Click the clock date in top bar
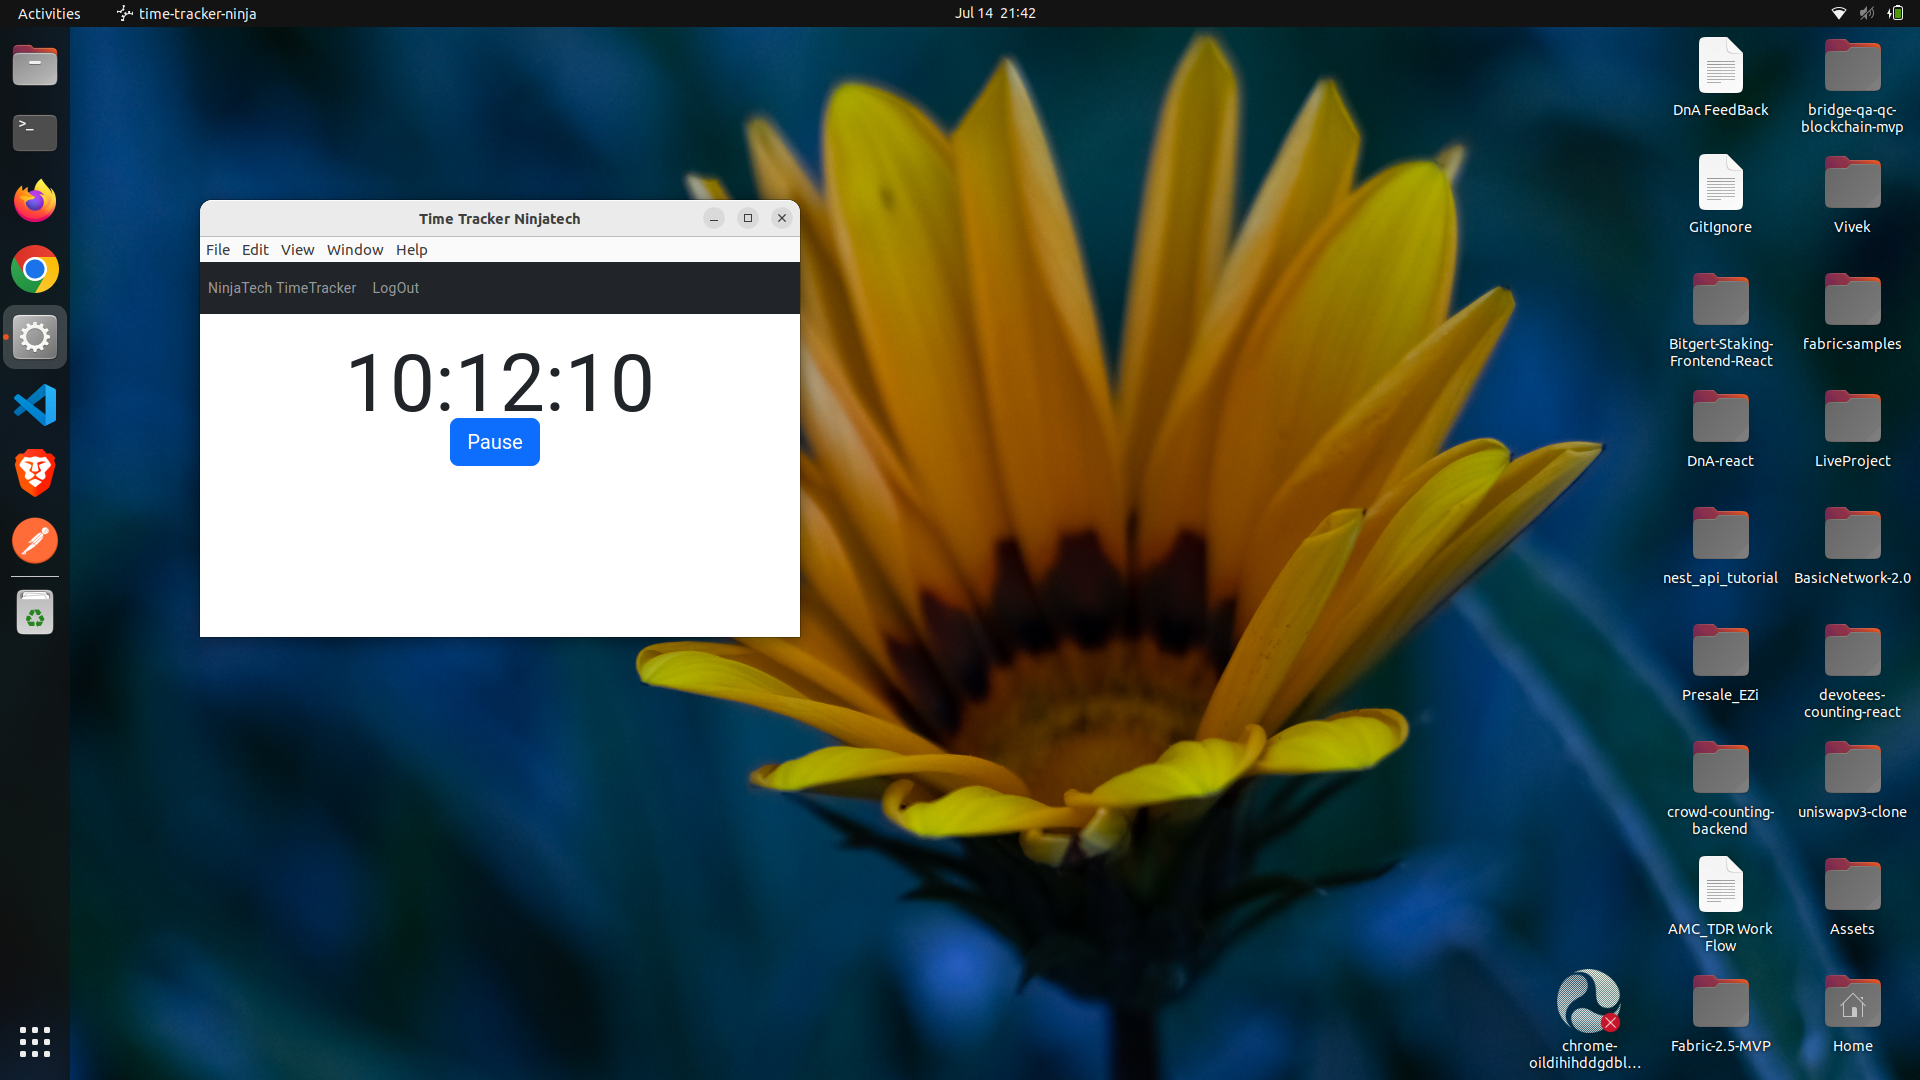The image size is (1920, 1080). 994,13
